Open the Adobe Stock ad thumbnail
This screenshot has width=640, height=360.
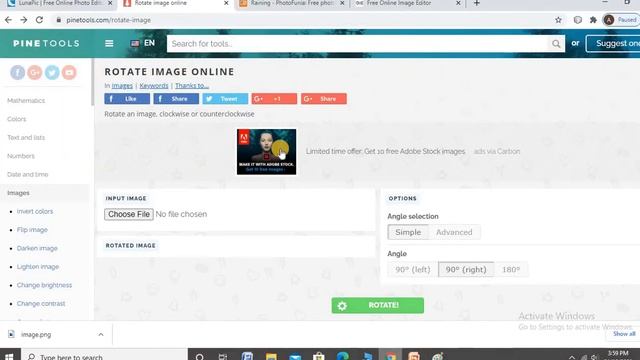(x=267, y=152)
